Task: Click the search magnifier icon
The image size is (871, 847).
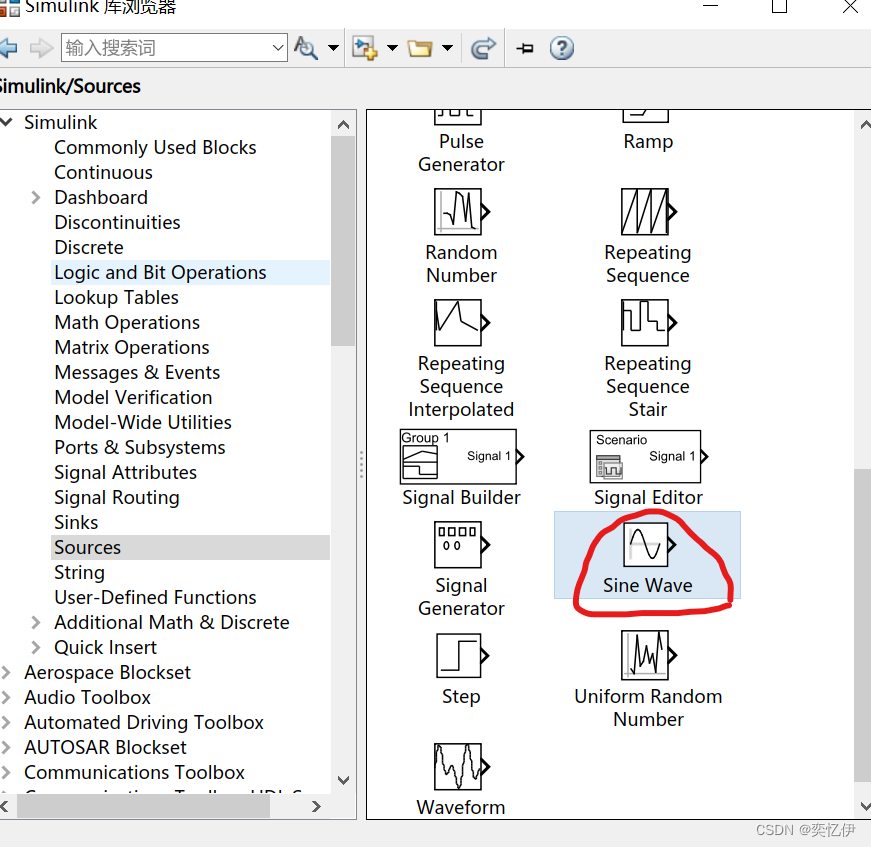Action: (x=306, y=48)
